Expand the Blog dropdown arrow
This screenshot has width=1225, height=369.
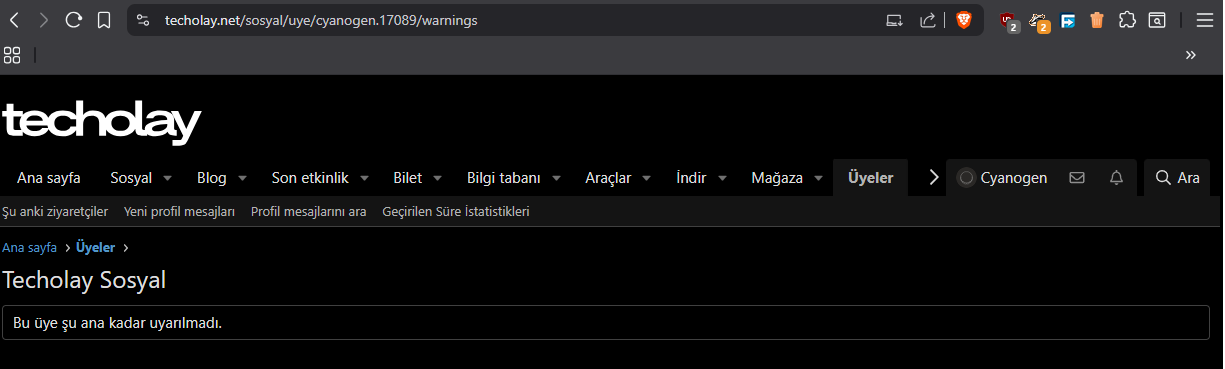pyautogui.click(x=242, y=178)
